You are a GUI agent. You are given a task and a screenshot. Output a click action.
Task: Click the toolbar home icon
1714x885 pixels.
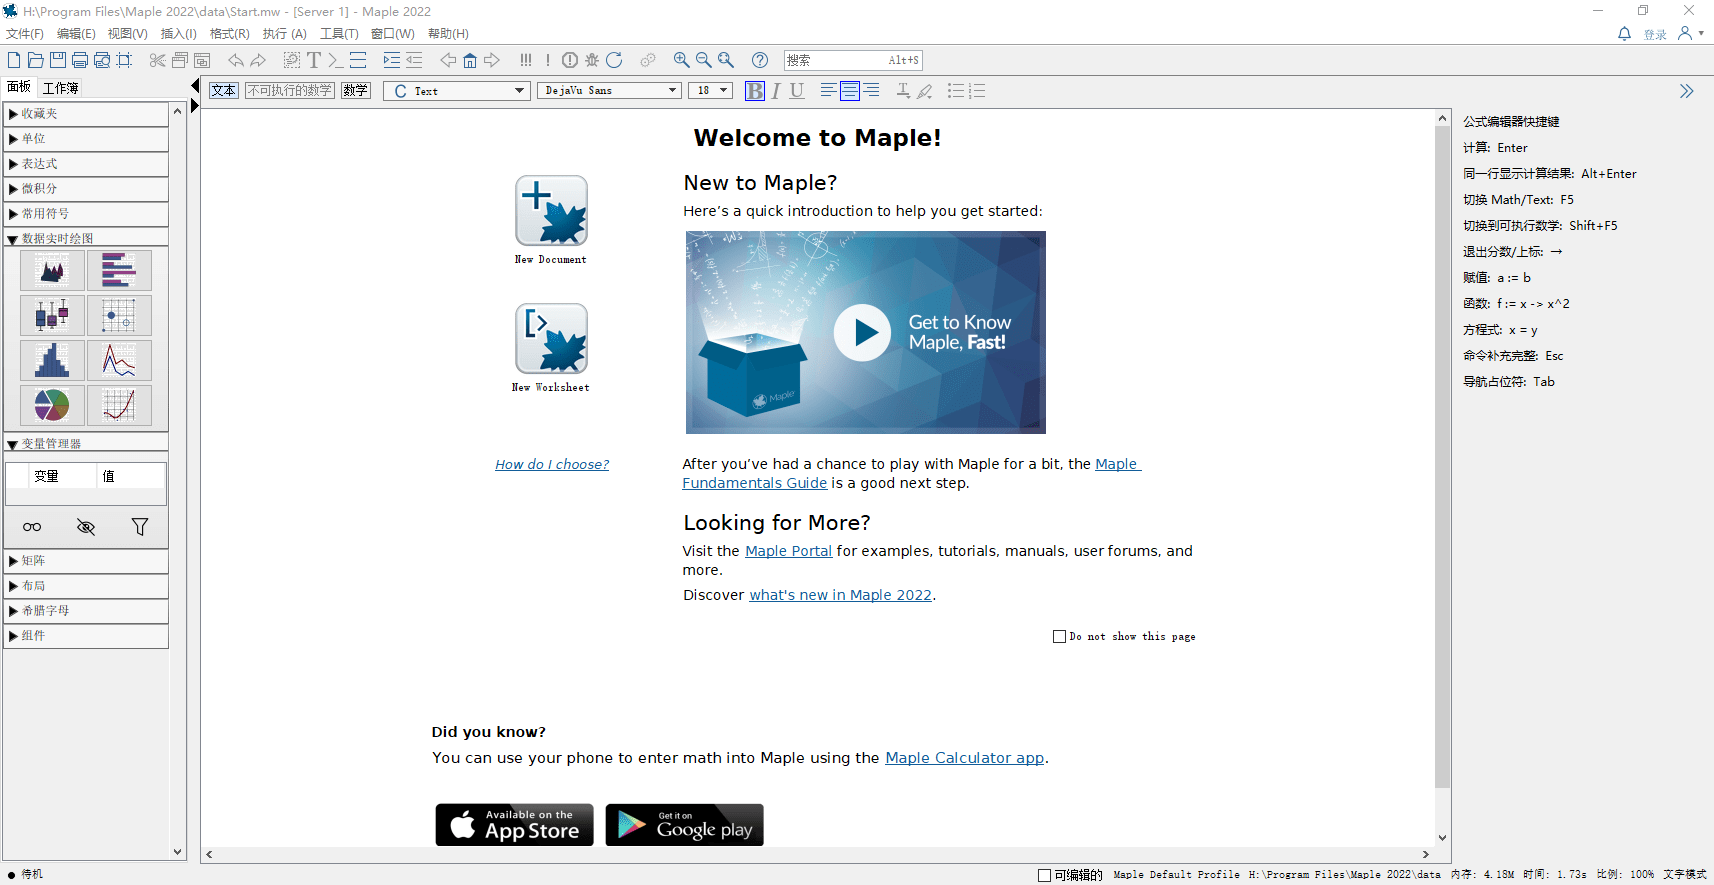point(470,60)
